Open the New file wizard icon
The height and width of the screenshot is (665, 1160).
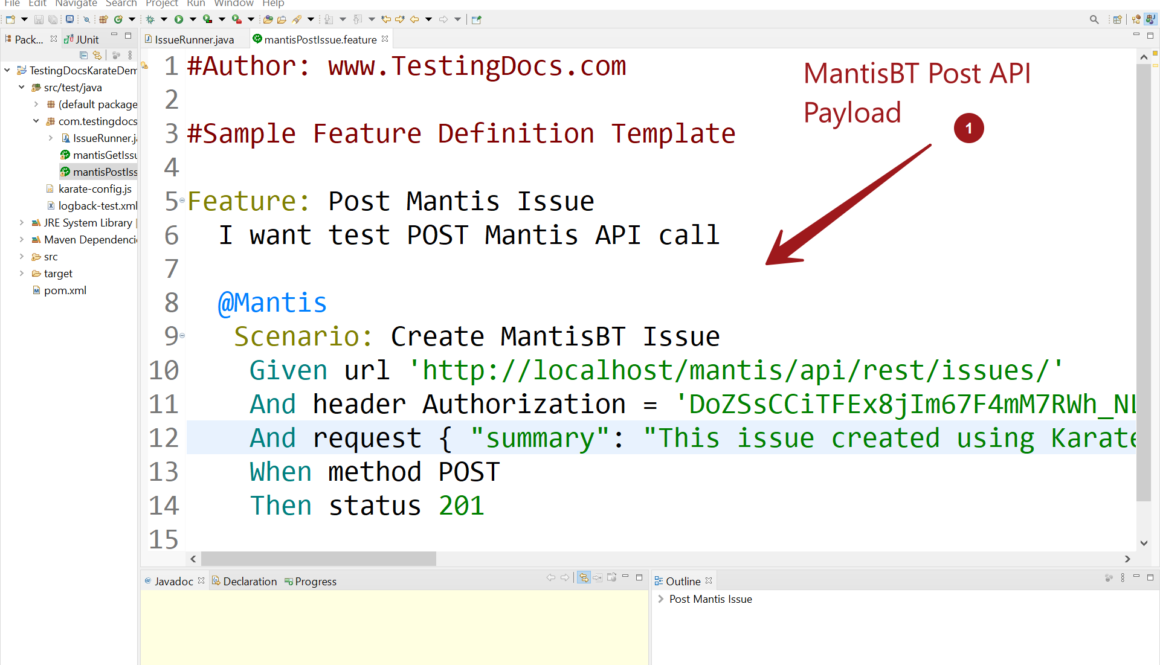[x=10, y=19]
